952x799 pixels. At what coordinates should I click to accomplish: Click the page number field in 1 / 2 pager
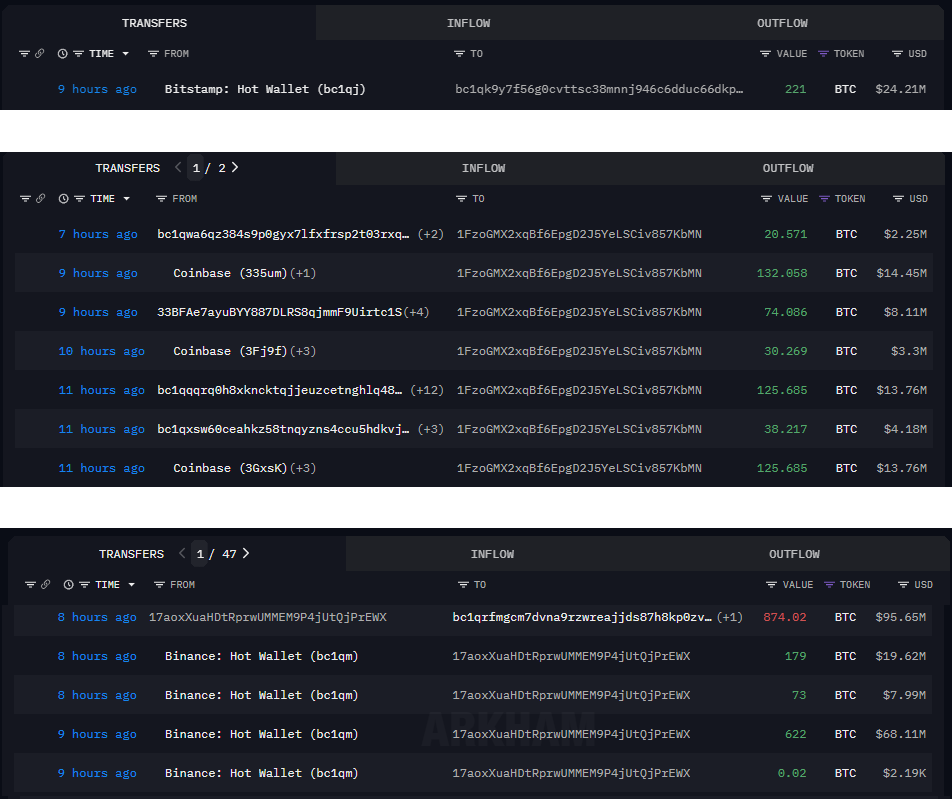tap(196, 168)
